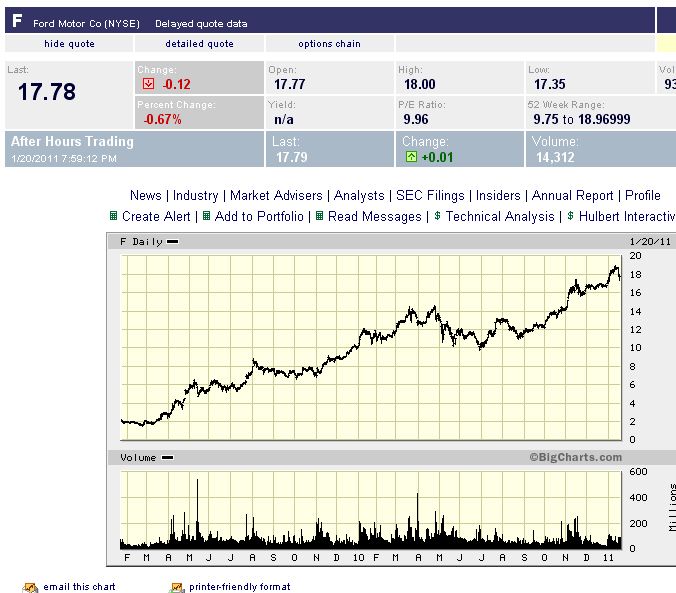
Task: Click the dollar icon beside Technical Analysis
Action: click(x=437, y=215)
